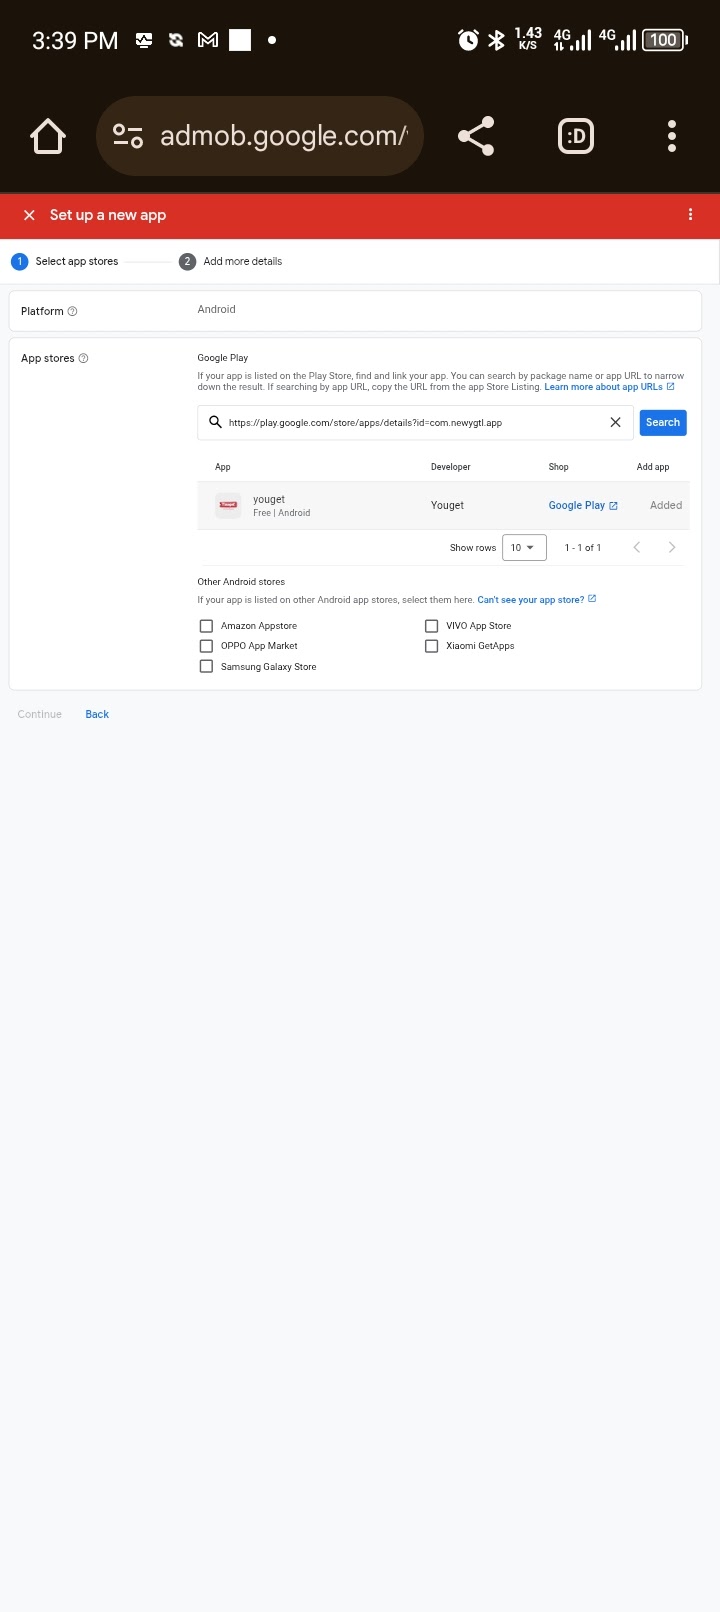Click the Added status for youget
This screenshot has height=1612, width=720.
pos(666,505)
